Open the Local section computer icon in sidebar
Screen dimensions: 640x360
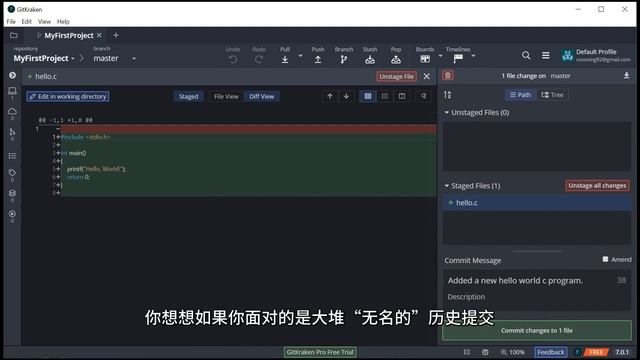[x=12, y=91]
